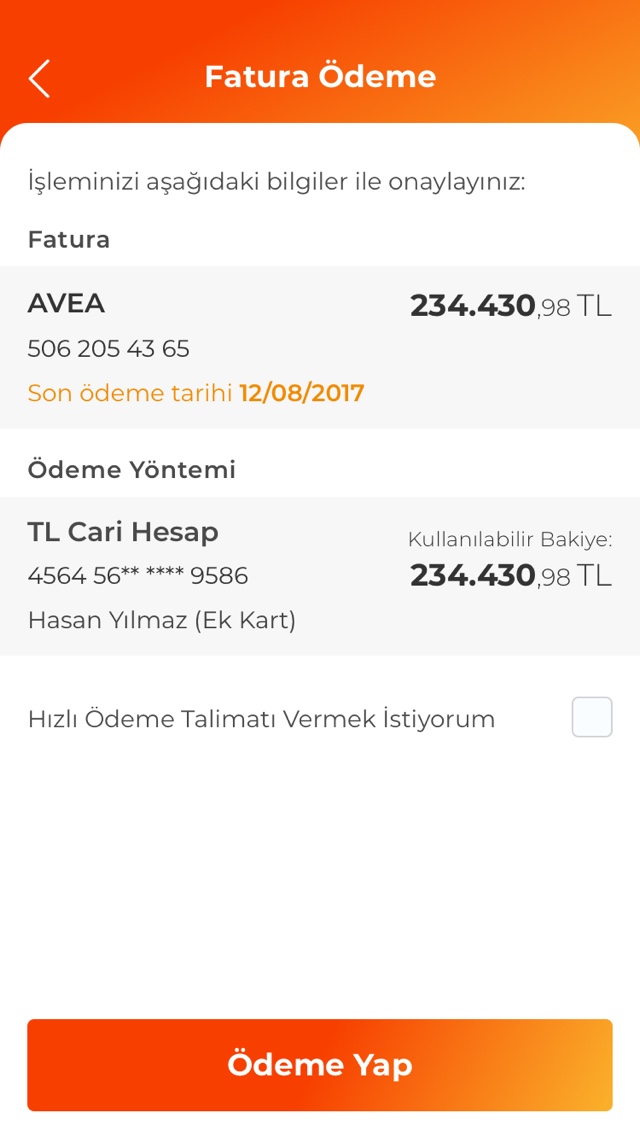
Task: Tap the back arrow in the header
Action: (x=40, y=78)
